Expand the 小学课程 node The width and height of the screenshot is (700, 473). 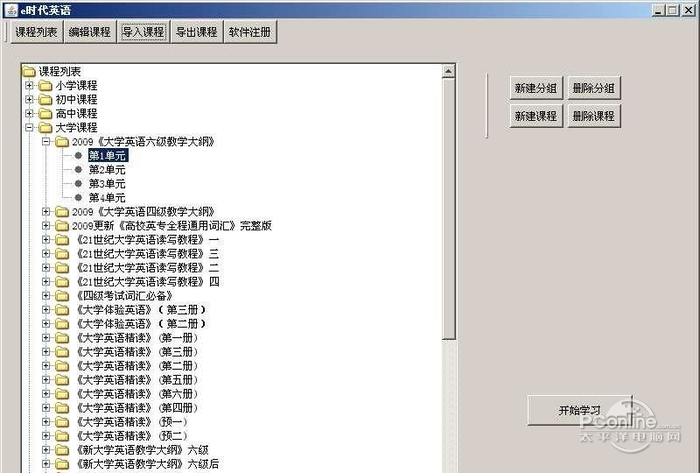(x=29, y=85)
